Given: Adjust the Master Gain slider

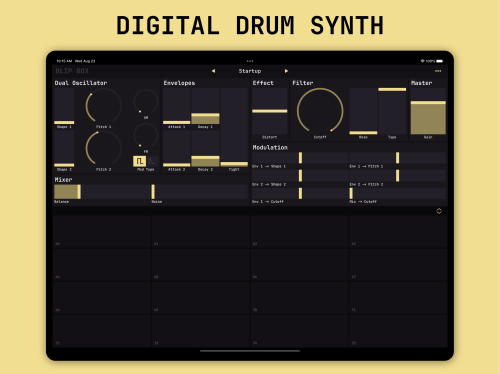Looking at the screenshot, I should coord(428,111).
